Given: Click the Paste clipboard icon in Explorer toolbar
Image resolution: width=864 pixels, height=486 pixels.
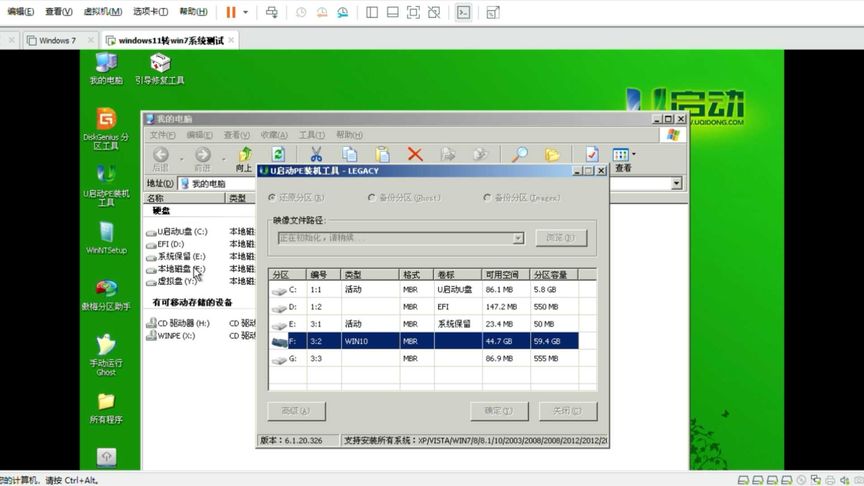Looking at the screenshot, I should point(382,155).
